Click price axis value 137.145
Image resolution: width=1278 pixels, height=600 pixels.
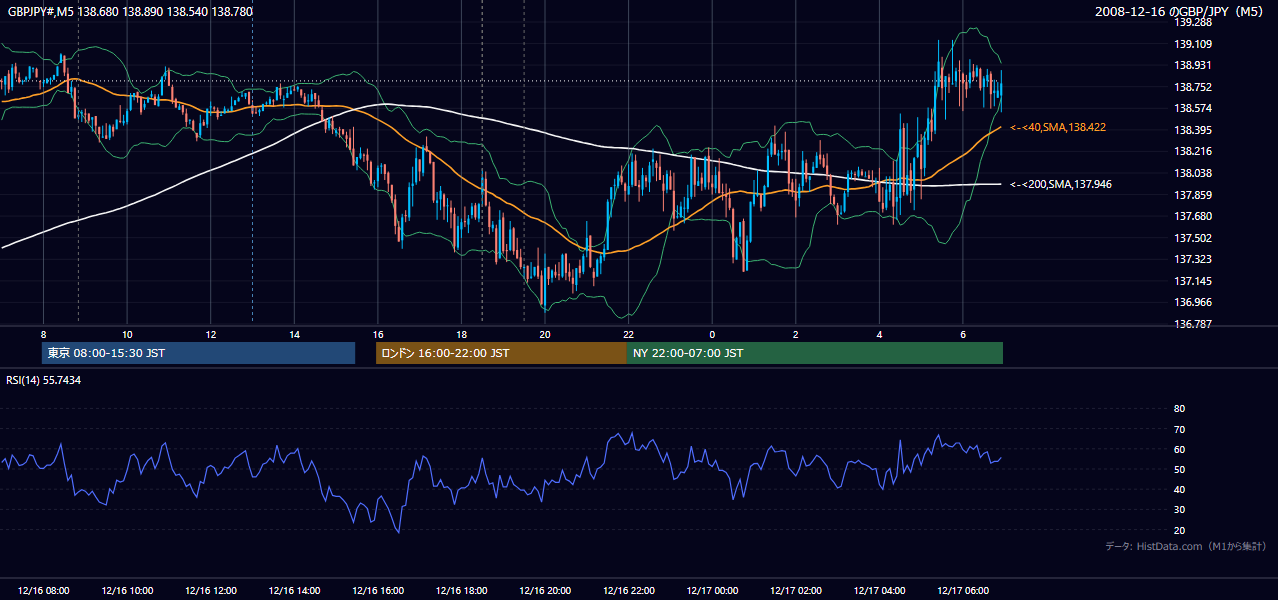[x=1193, y=281]
